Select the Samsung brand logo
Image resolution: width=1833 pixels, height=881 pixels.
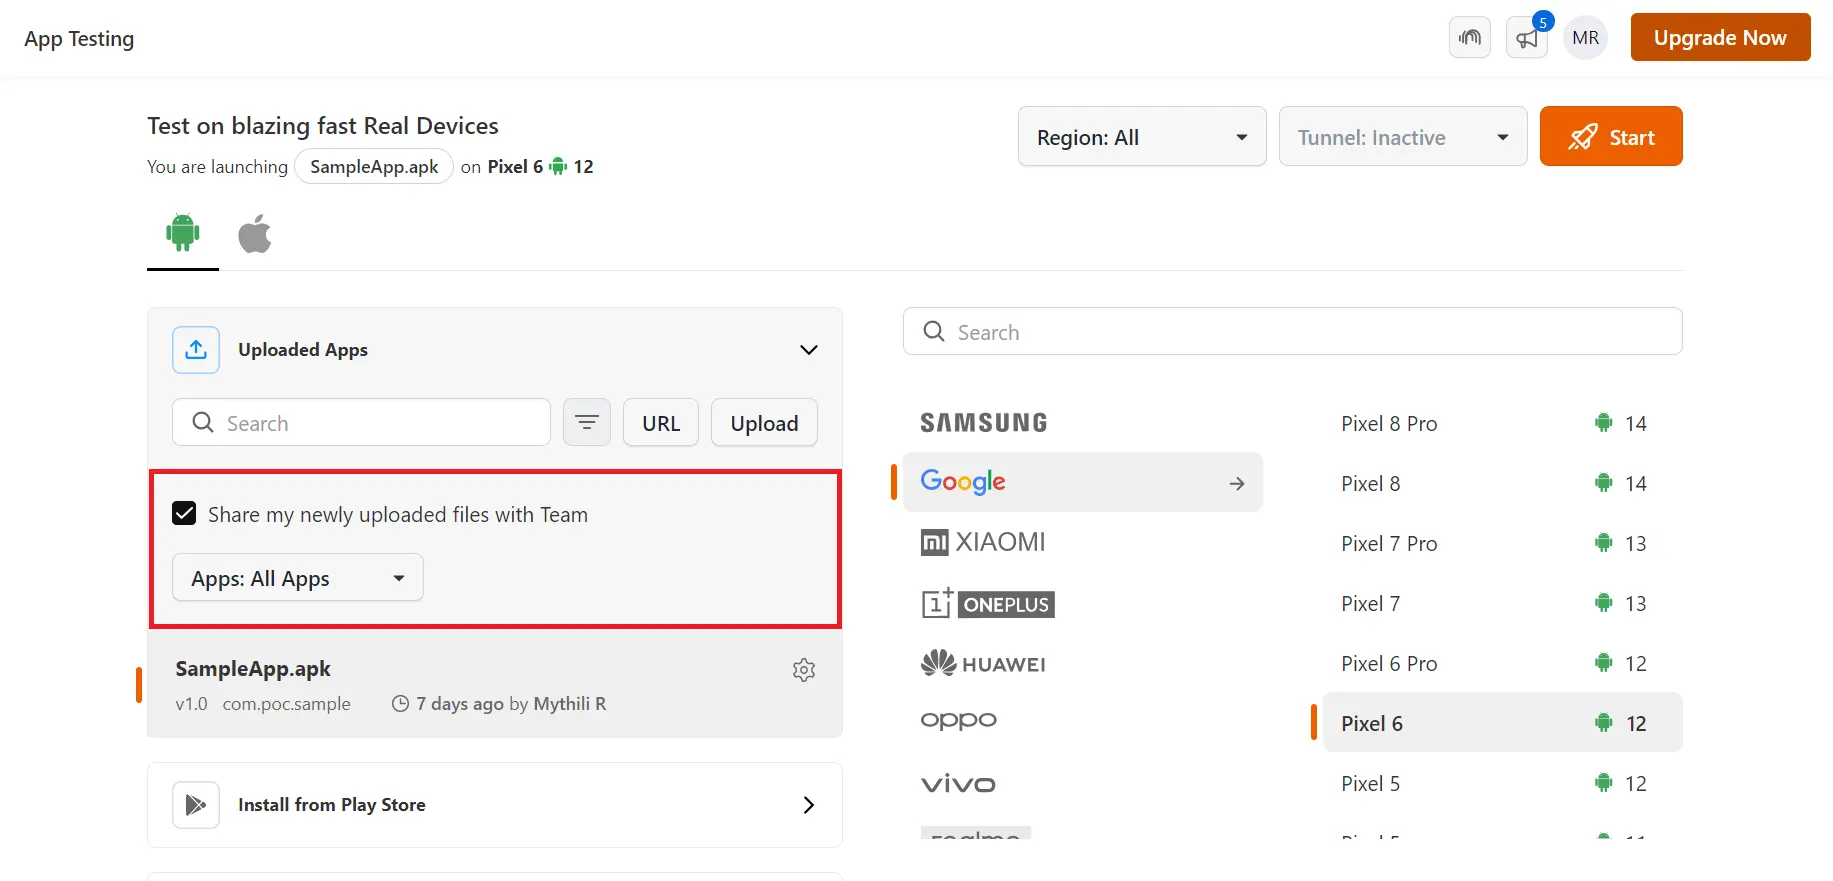pyautogui.click(x=984, y=423)
